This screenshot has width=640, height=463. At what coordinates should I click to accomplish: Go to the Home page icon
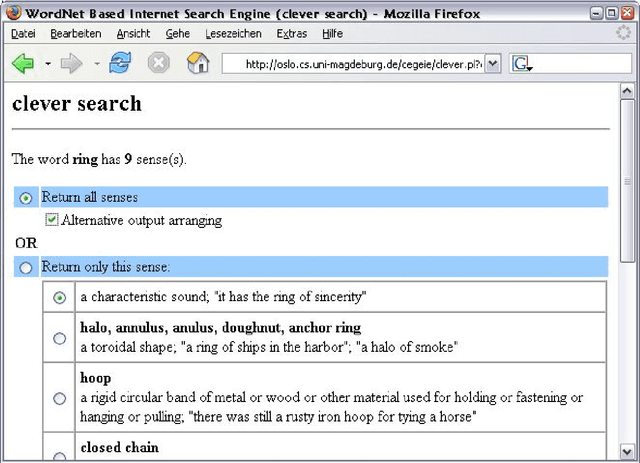pos(198,64)
